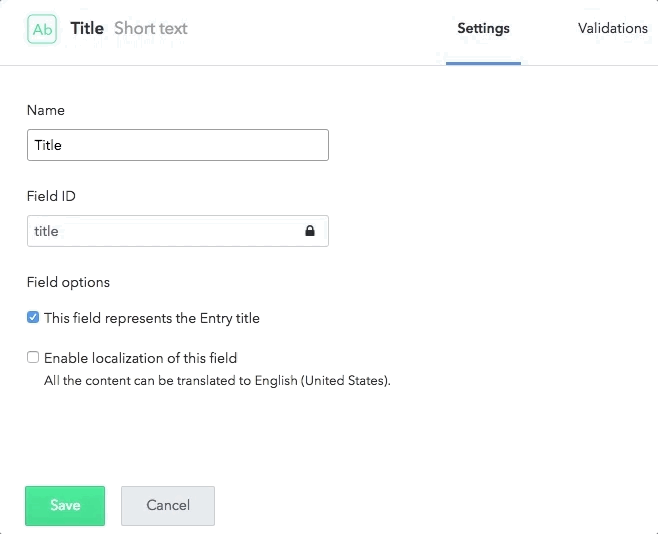
Task: Enable the localization checkbox
Action: pyautogui.click(x=33, y=357)
